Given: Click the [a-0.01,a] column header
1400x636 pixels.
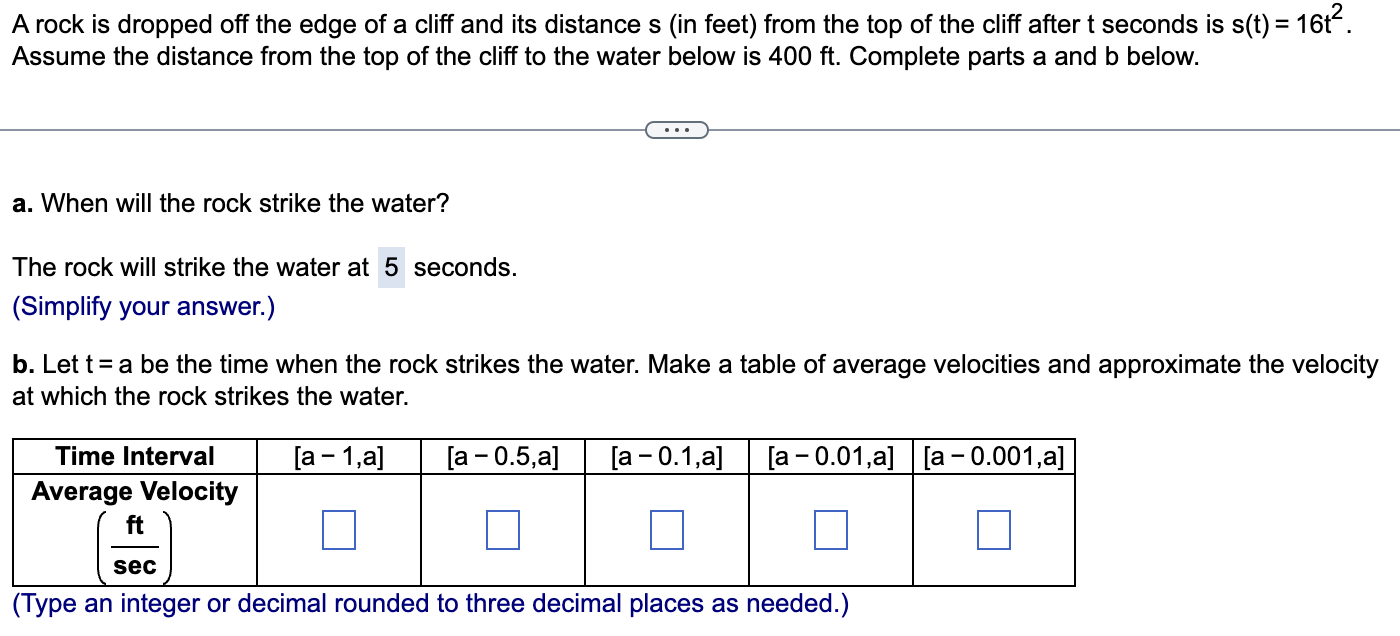Looking at the screenshot, I should point(829,456).
